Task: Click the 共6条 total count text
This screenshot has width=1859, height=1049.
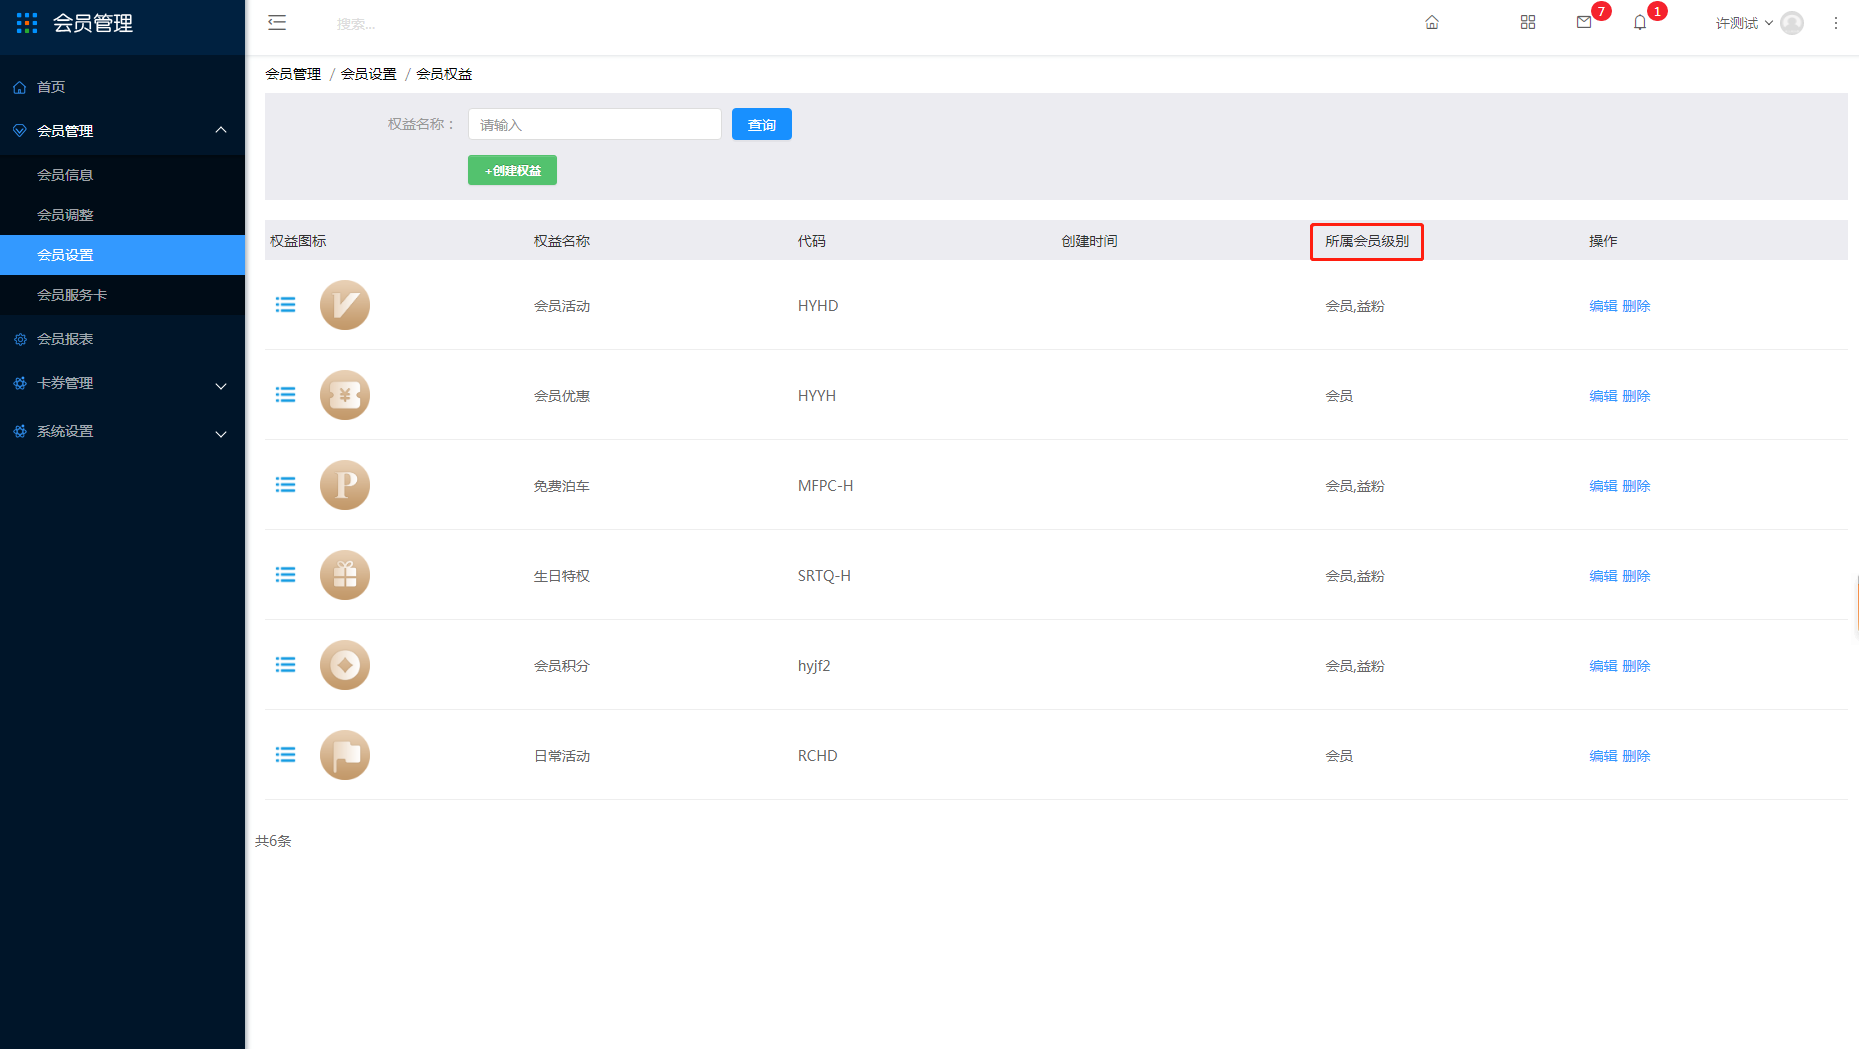Action: pyautogui.click(x=273, y=841)
